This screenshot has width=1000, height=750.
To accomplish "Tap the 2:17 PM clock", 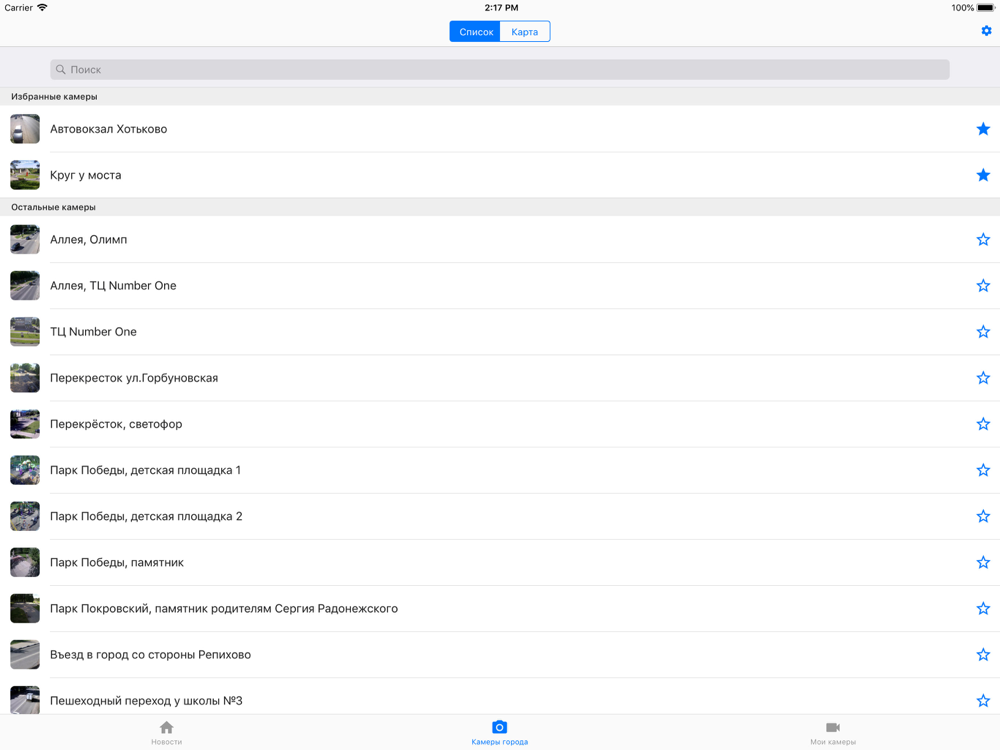I will coord(501,8).
